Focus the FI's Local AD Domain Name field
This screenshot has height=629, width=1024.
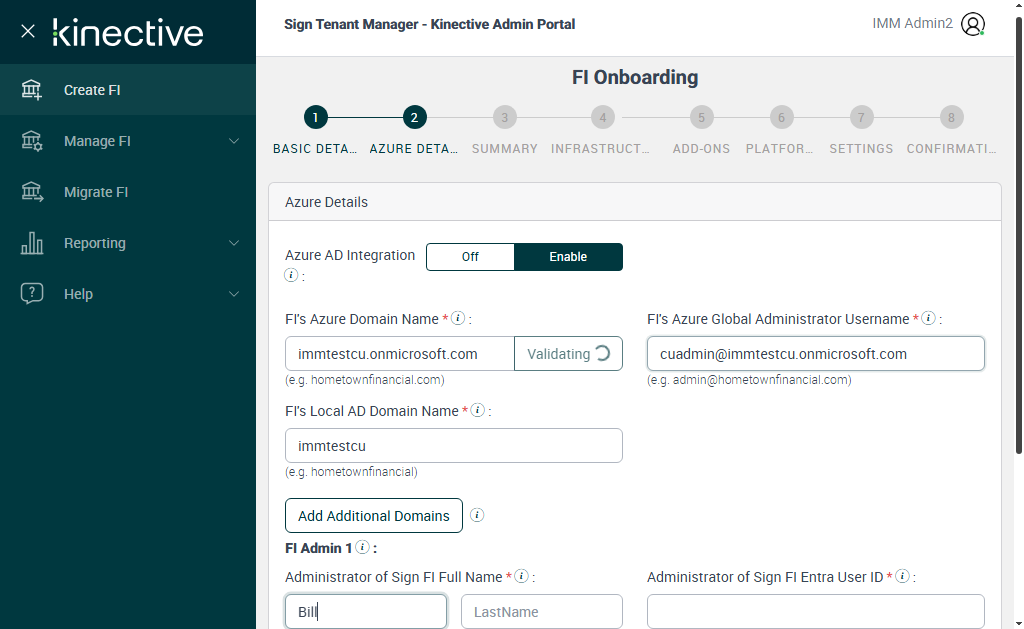[x=454, y=445]
